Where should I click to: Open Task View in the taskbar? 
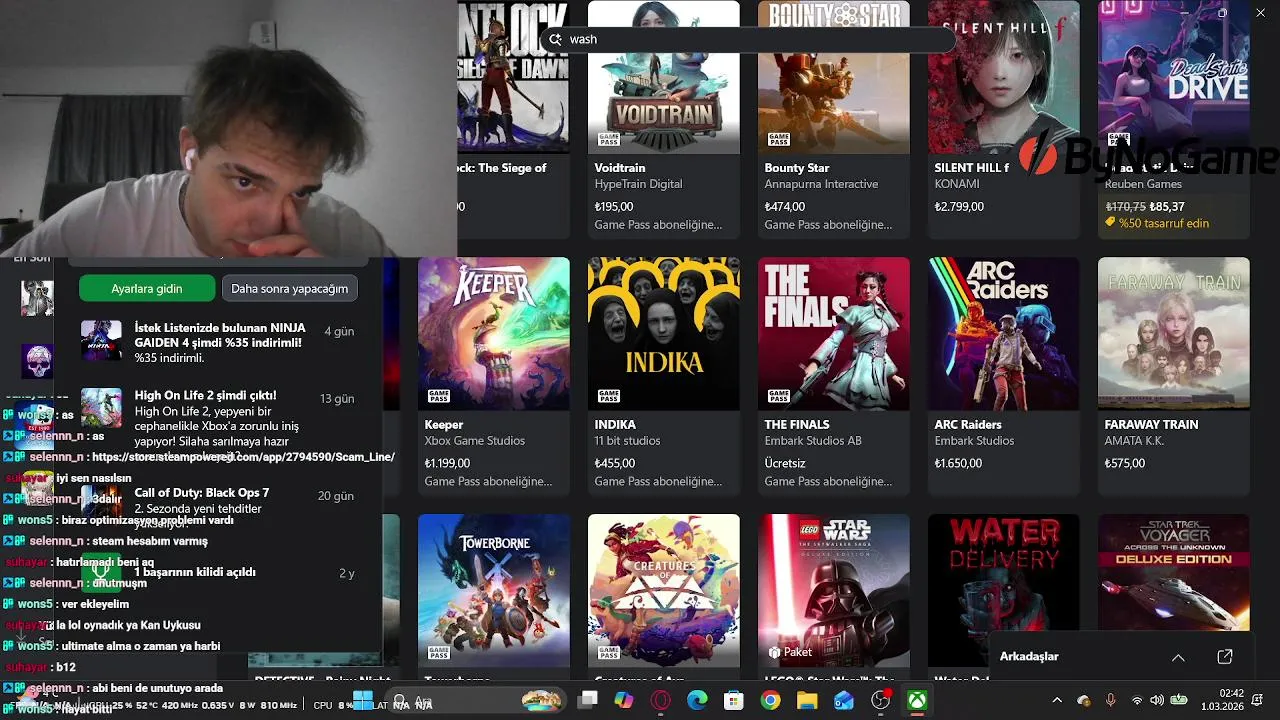(x=588, y=700)
